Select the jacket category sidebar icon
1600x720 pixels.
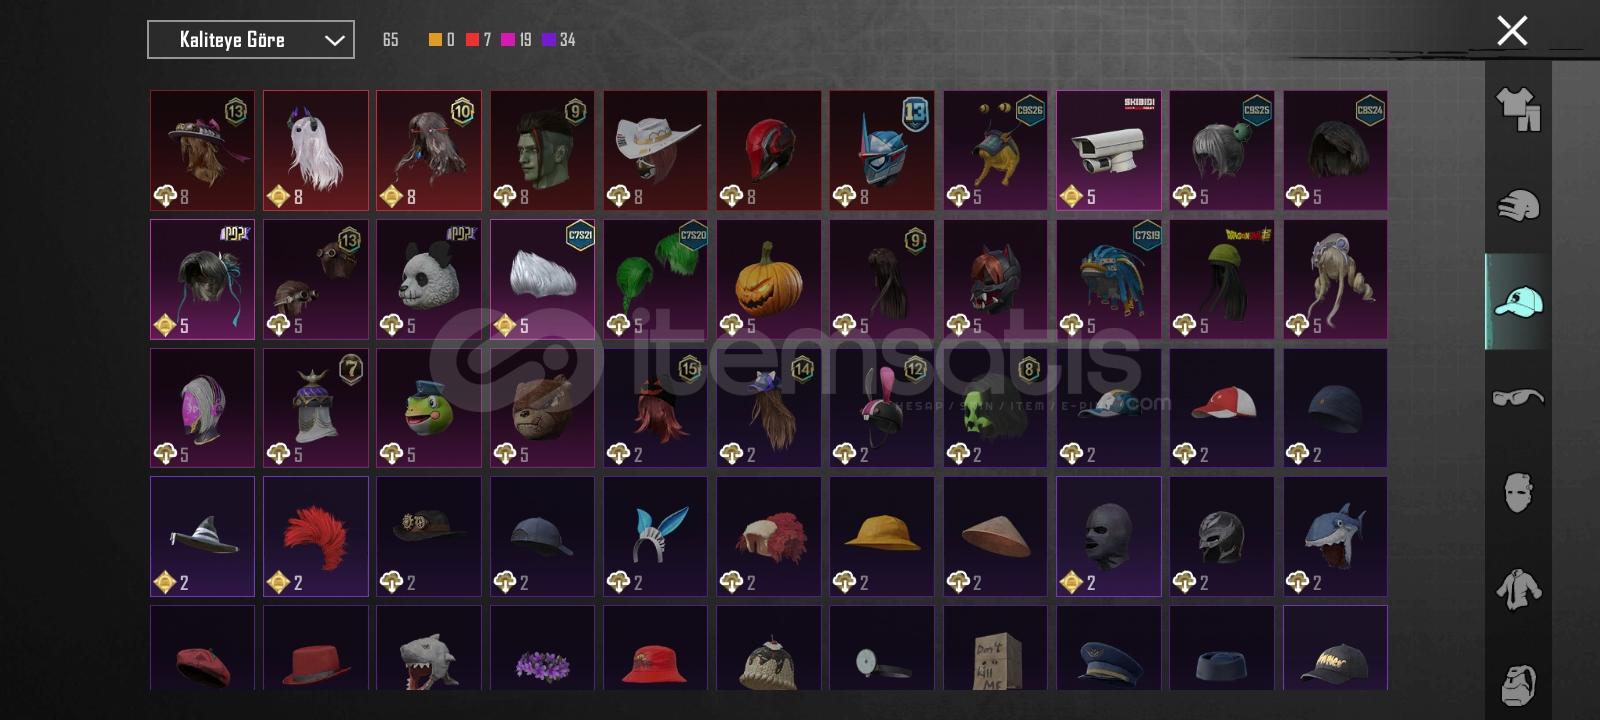[1518, 589]
